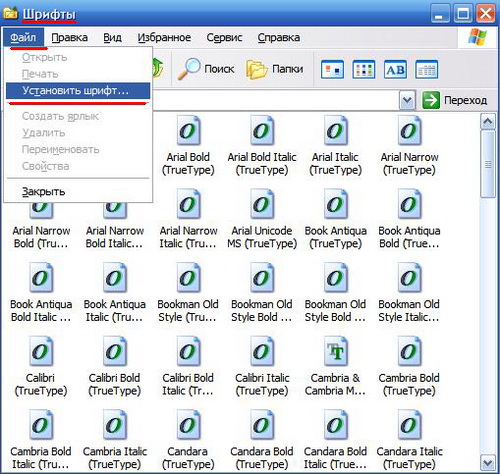500x474 pixels.
Task: Expand the address bar dropdown arrow
Action: 407,100
